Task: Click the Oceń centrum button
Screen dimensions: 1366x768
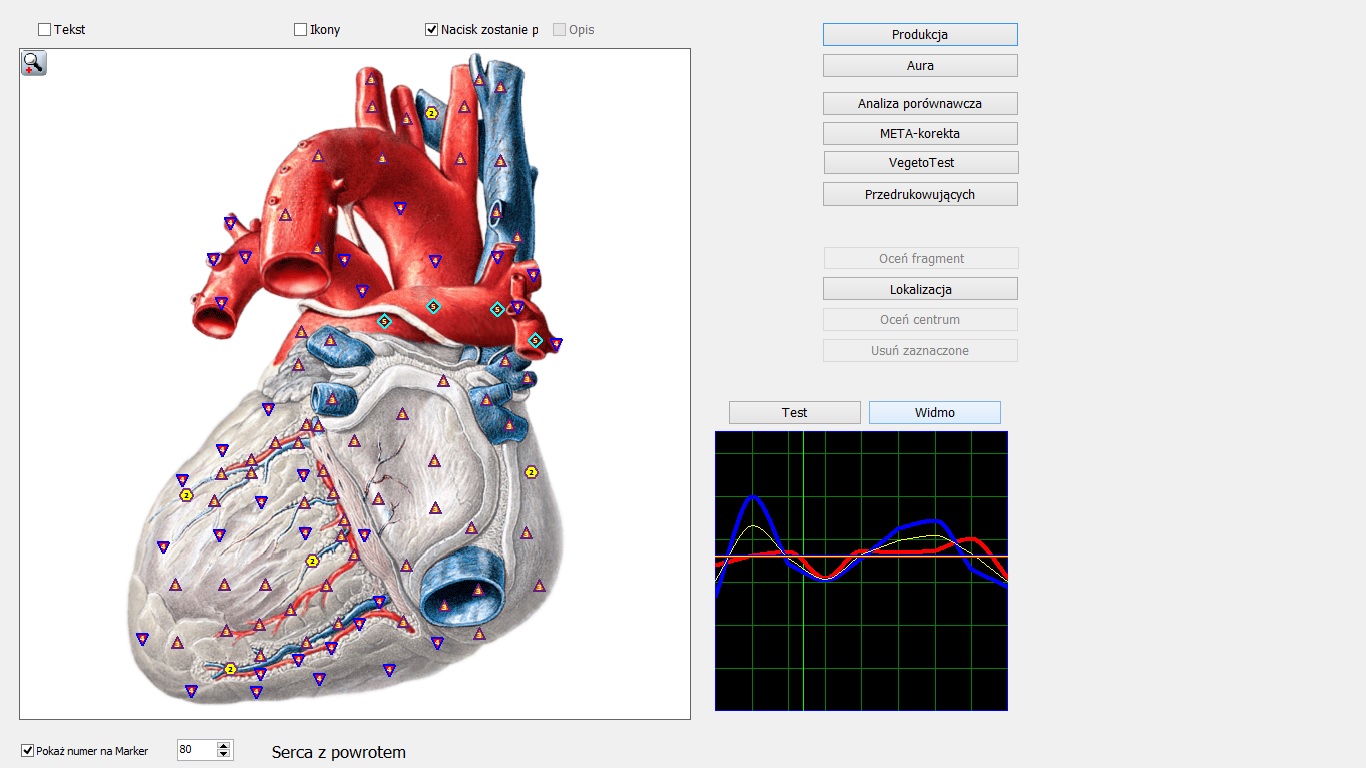Action: pyautogui.click(x=920, y=319)
